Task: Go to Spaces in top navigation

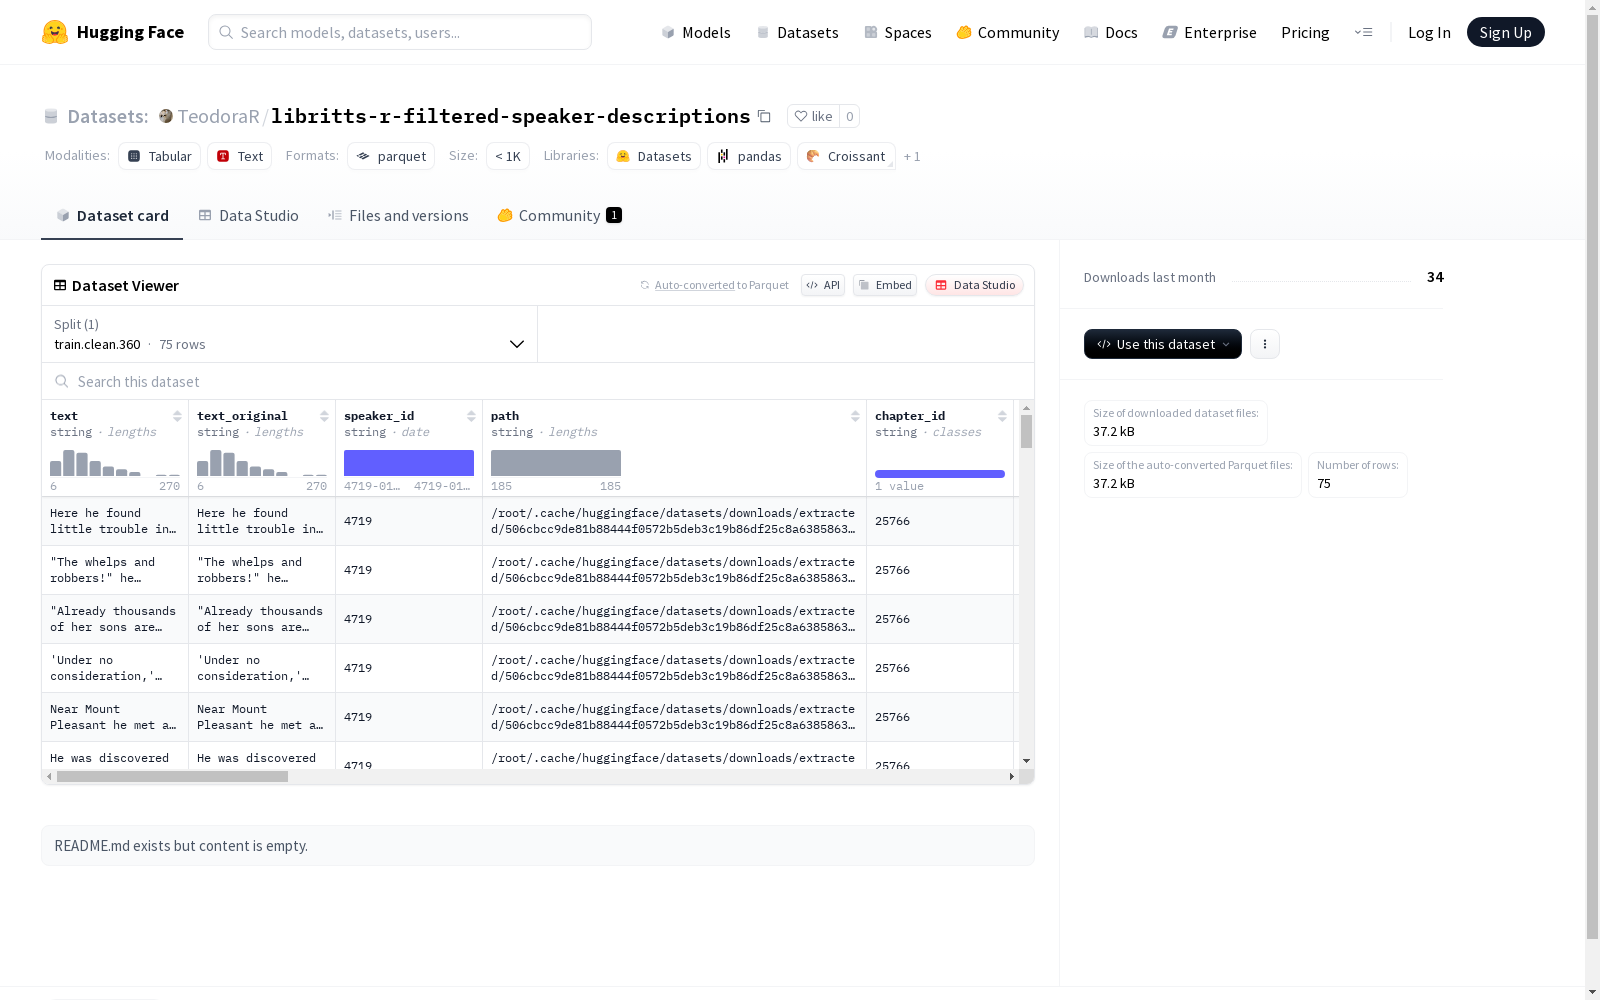Action: 898,32
